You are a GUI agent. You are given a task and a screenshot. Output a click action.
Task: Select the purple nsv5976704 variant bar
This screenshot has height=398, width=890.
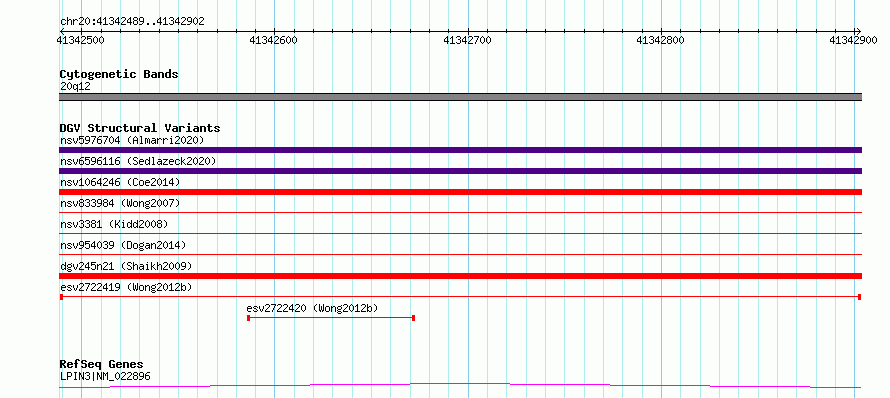460,150
